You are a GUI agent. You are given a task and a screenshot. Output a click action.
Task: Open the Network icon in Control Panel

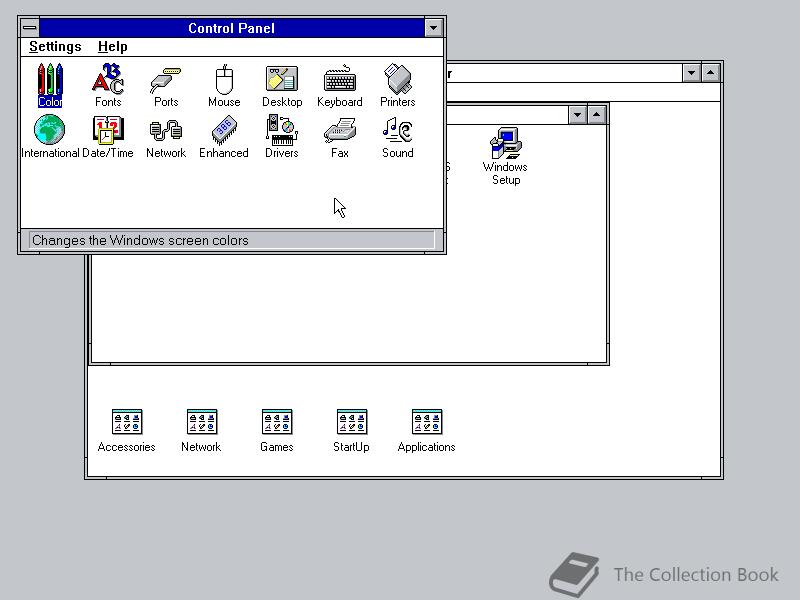pyautogui.click(x=166, y=138)
